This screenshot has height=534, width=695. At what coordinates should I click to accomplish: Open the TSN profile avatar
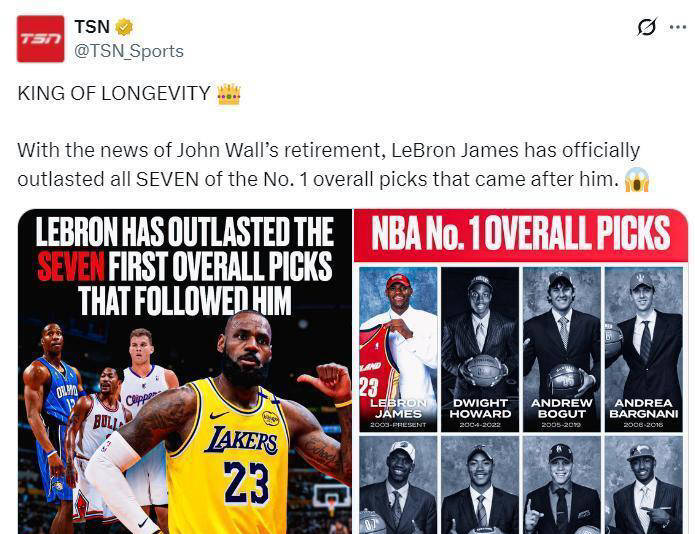coord(40,39)
